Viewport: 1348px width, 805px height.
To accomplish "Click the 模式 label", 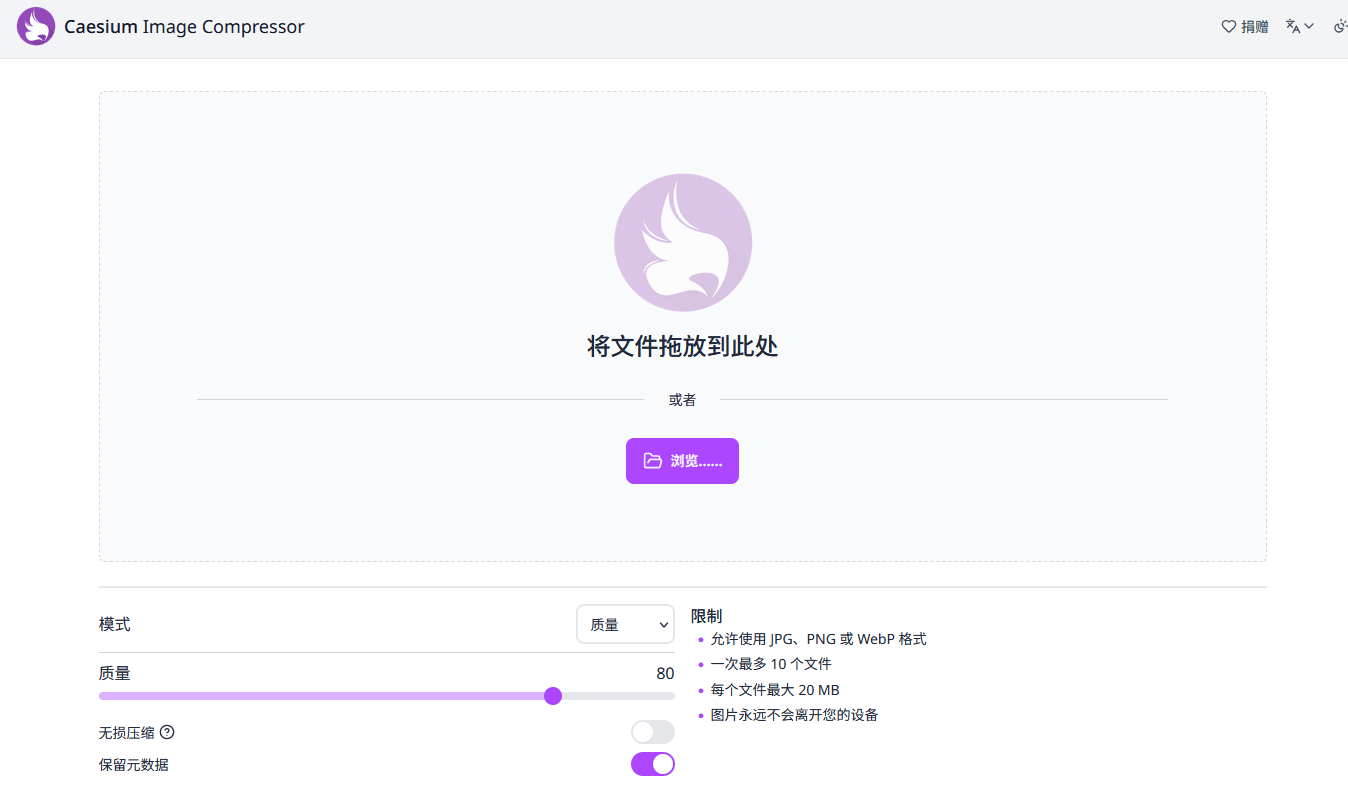I will click(x=115, y=625).
